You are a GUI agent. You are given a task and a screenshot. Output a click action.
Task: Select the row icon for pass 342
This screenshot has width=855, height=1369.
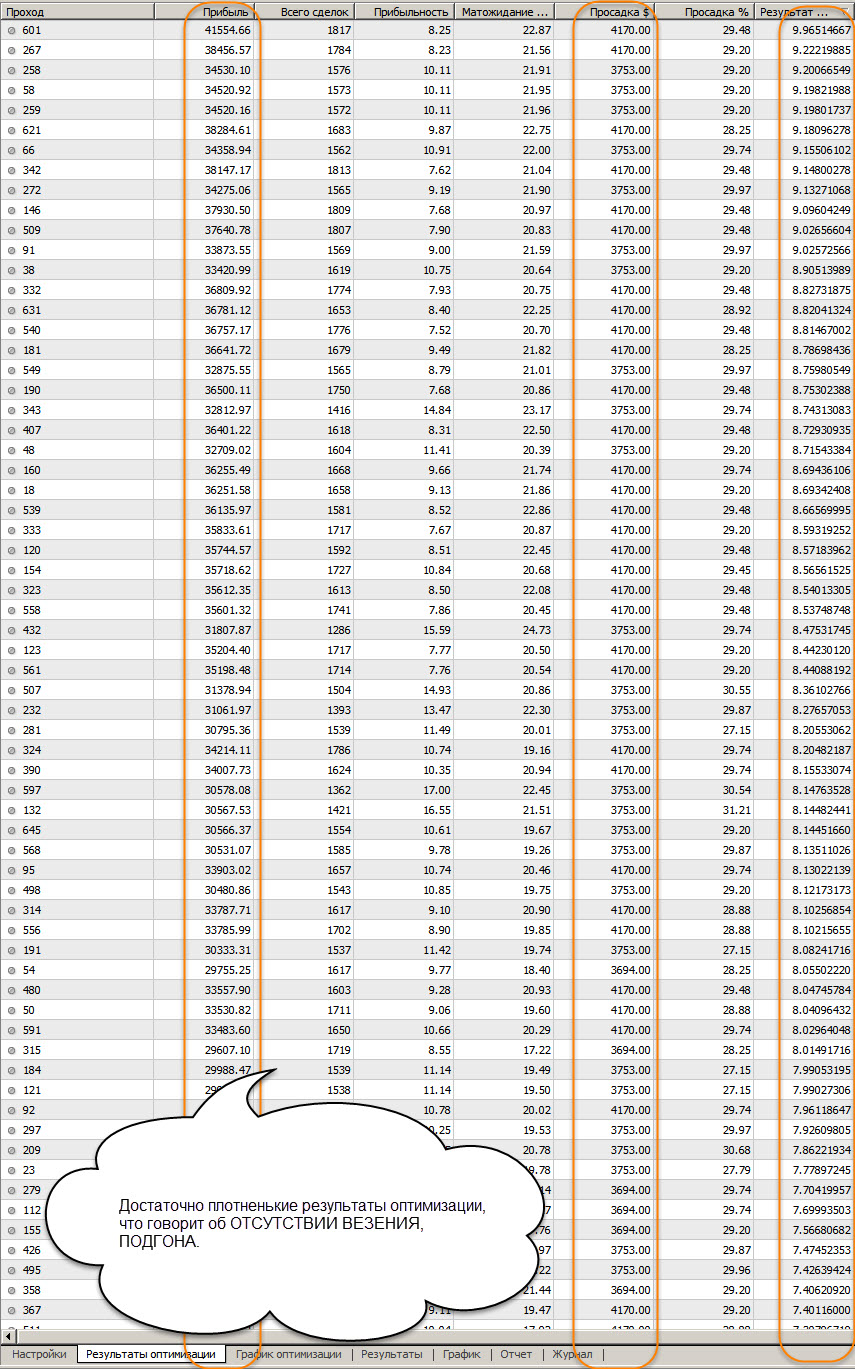11,170
